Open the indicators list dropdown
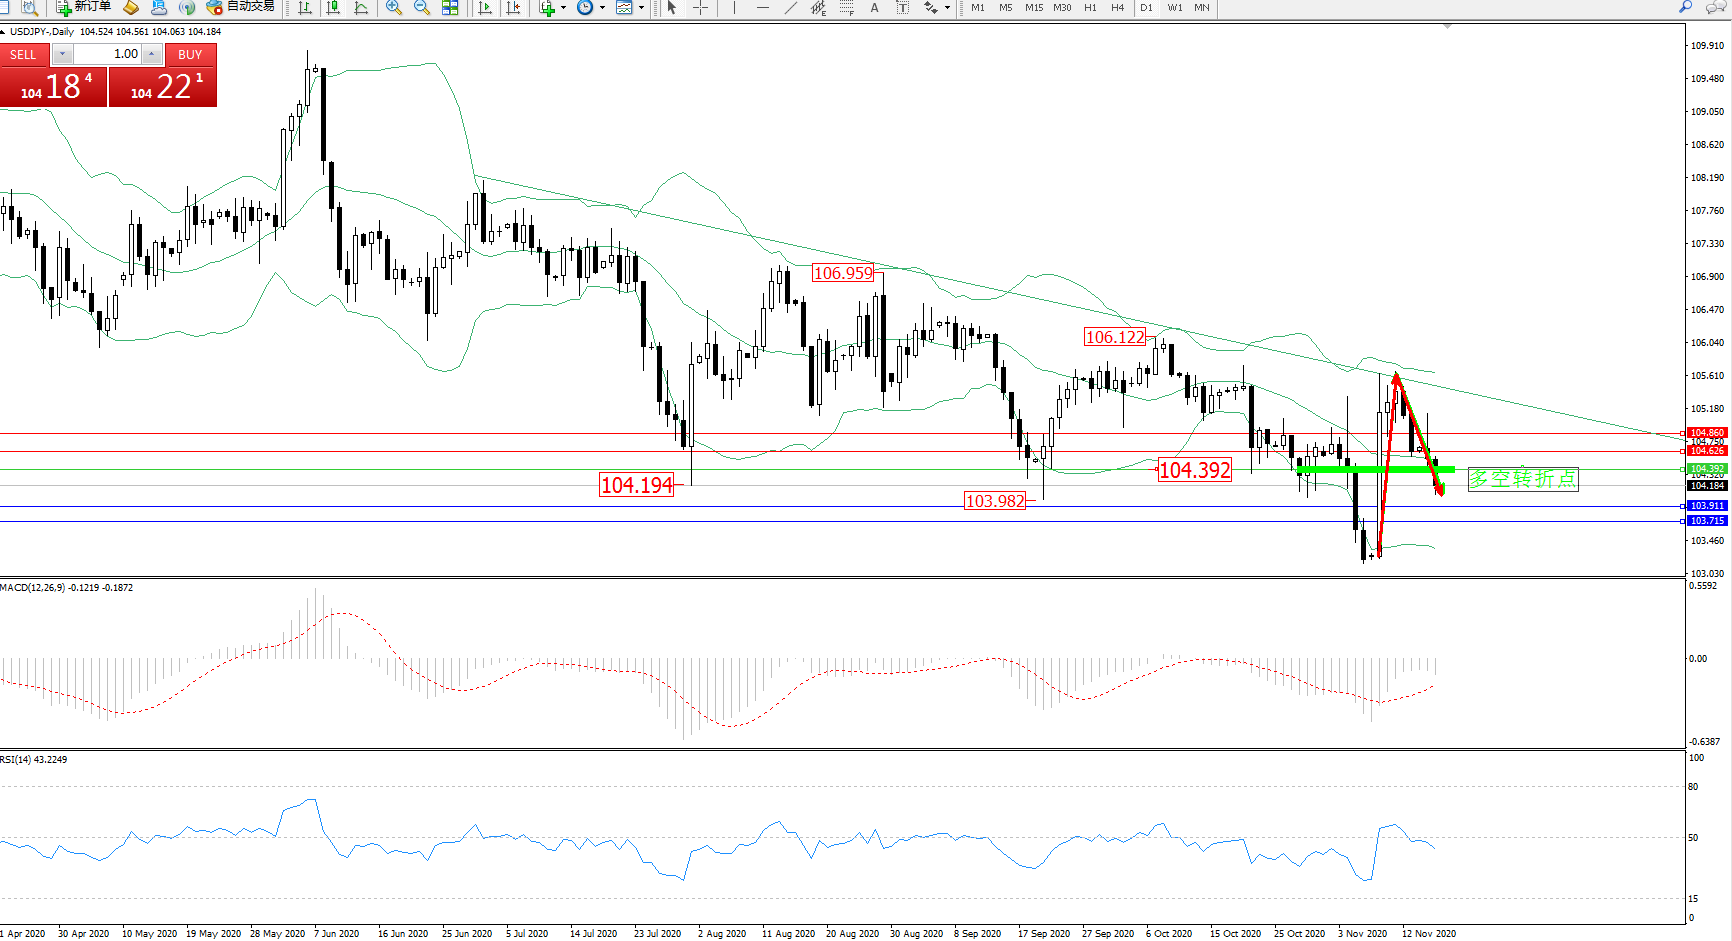Viewport: 1732px width, 941px height. (x=564, y=7)
